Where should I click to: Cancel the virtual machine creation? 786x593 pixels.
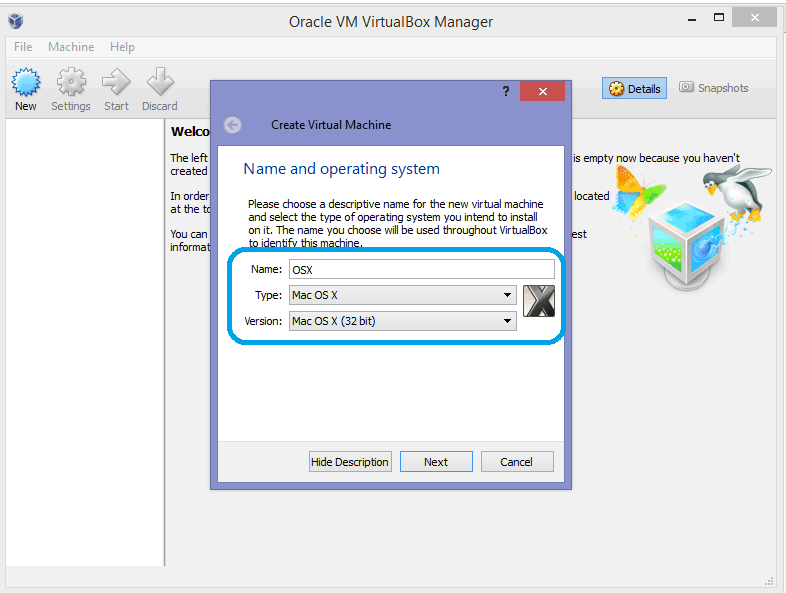pos(517,462)
